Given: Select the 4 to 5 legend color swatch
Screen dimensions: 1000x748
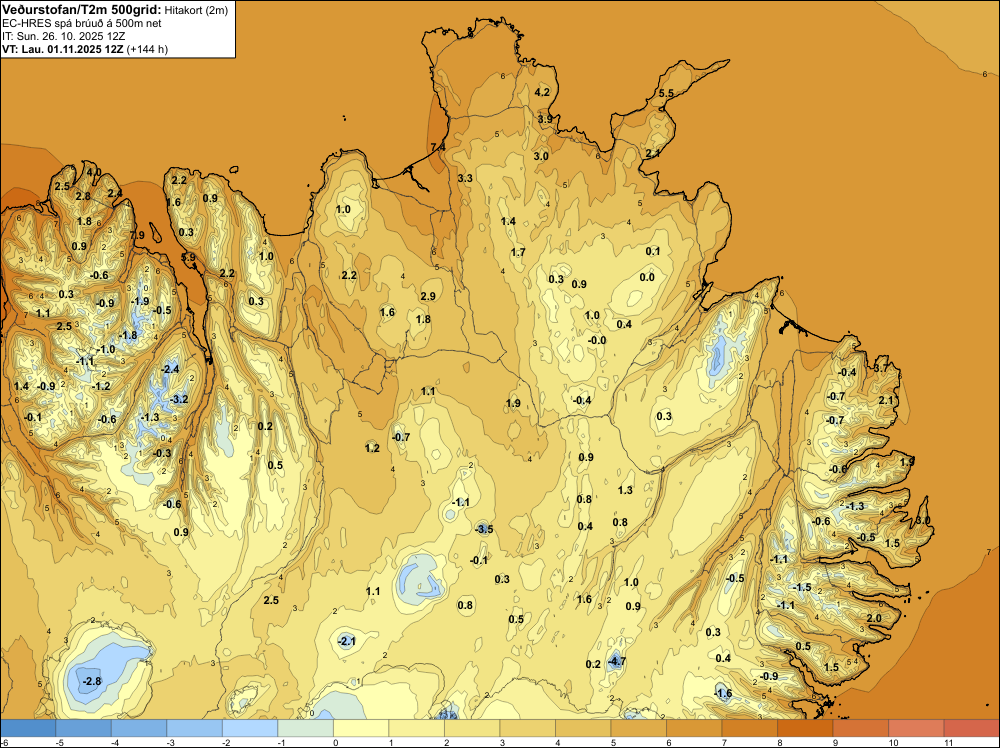Looking at the screenshot, I should 583,728.
